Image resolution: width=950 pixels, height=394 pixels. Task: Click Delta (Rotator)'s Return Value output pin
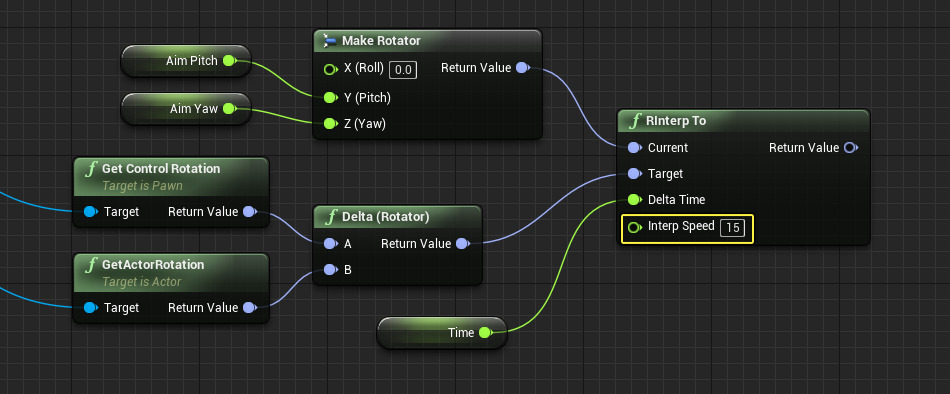pos(462,244)
